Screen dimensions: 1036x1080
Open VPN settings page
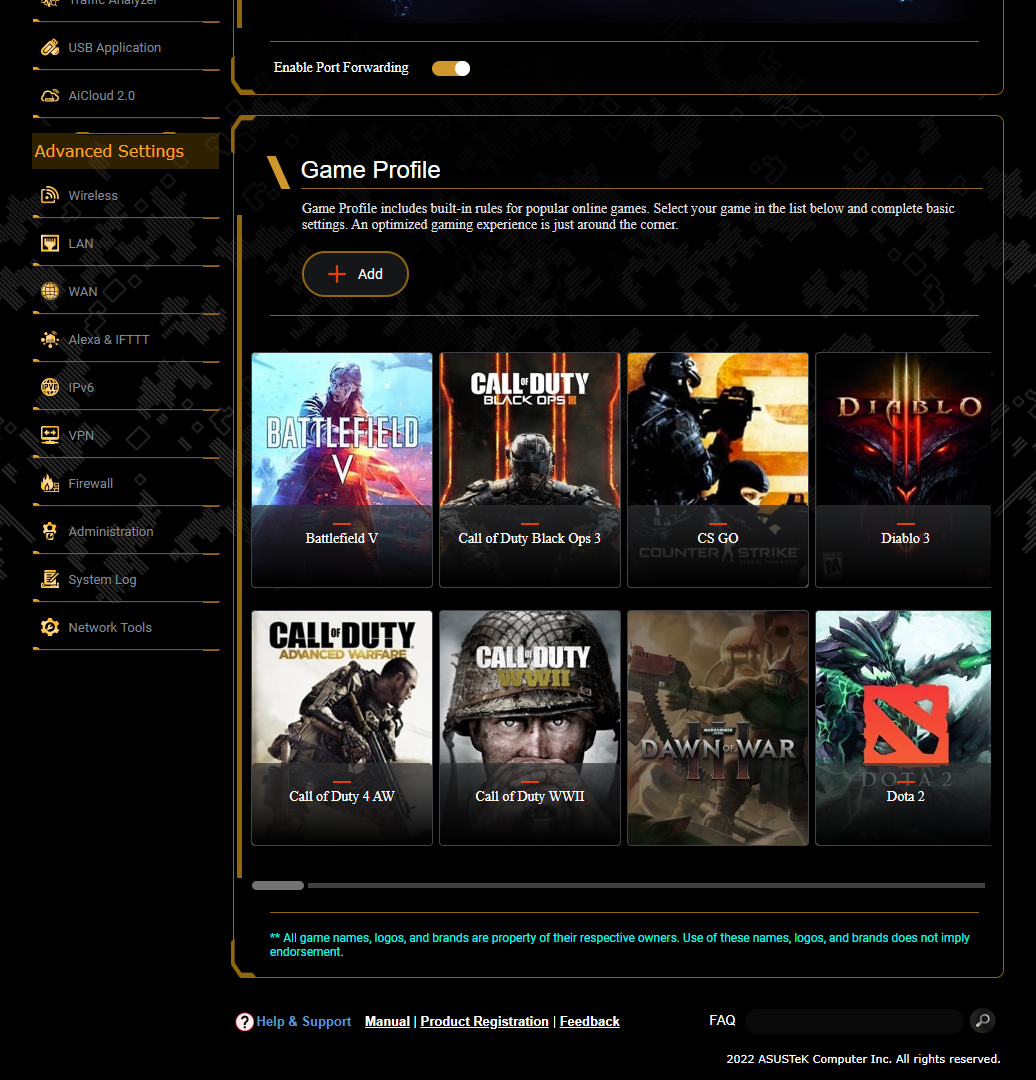point(126,435)
